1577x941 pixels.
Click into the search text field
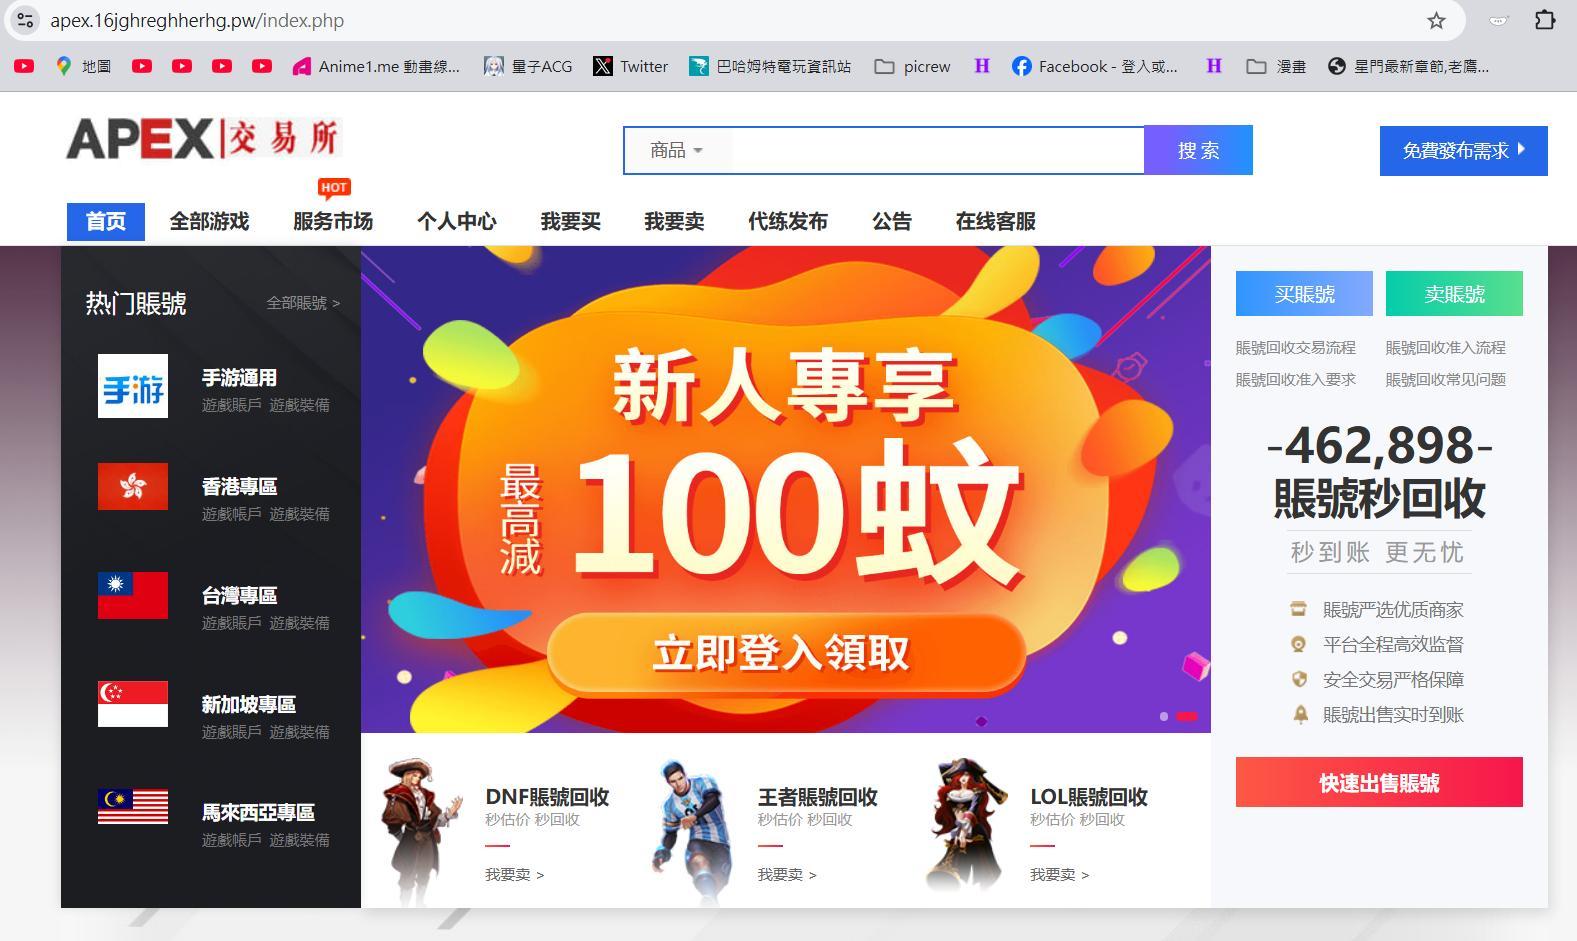(x=938, y=150)
